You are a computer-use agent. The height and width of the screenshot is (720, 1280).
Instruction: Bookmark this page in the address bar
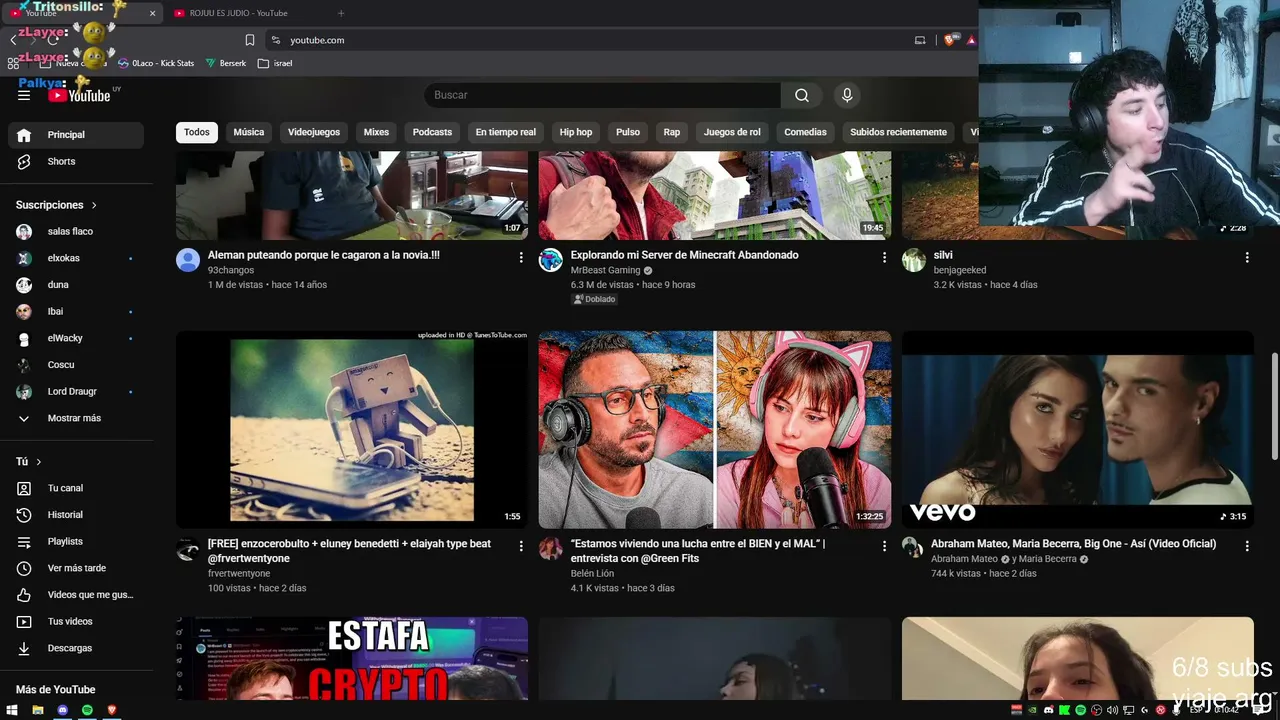click(250, 40)
